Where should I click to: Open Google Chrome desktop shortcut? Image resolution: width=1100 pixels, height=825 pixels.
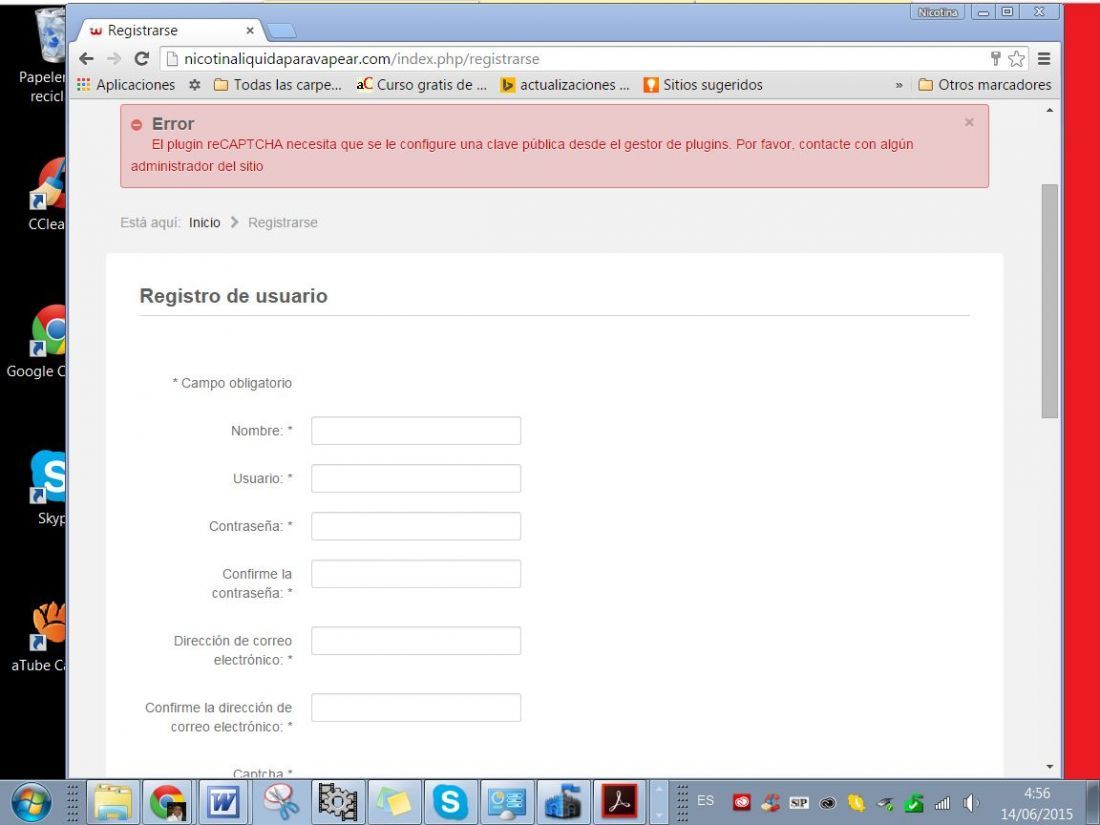tap(36, 342)
